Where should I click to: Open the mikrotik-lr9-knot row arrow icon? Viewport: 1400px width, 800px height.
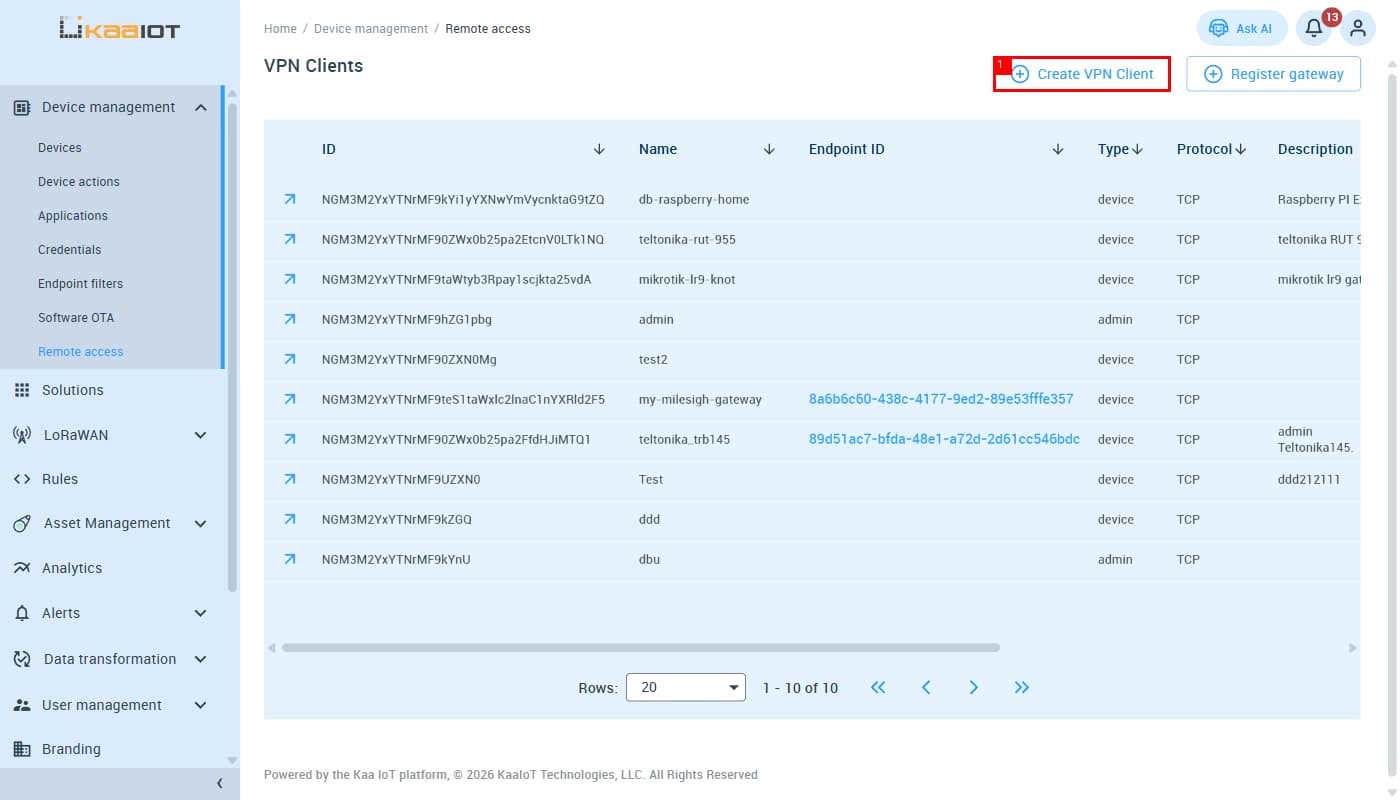(x=289, y=279)
